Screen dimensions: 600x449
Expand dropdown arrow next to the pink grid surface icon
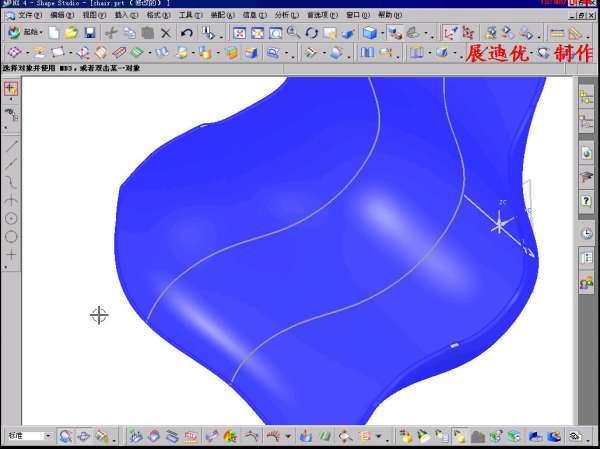(28, 52)
